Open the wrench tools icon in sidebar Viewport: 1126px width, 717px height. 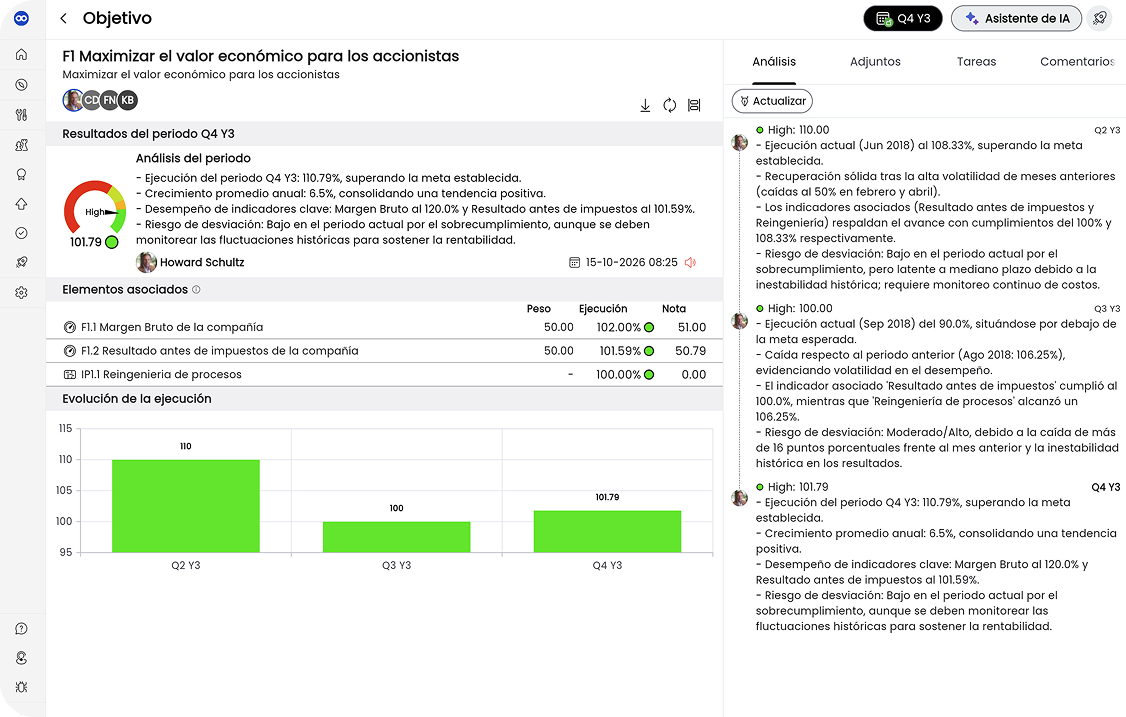tap(22, 115)
